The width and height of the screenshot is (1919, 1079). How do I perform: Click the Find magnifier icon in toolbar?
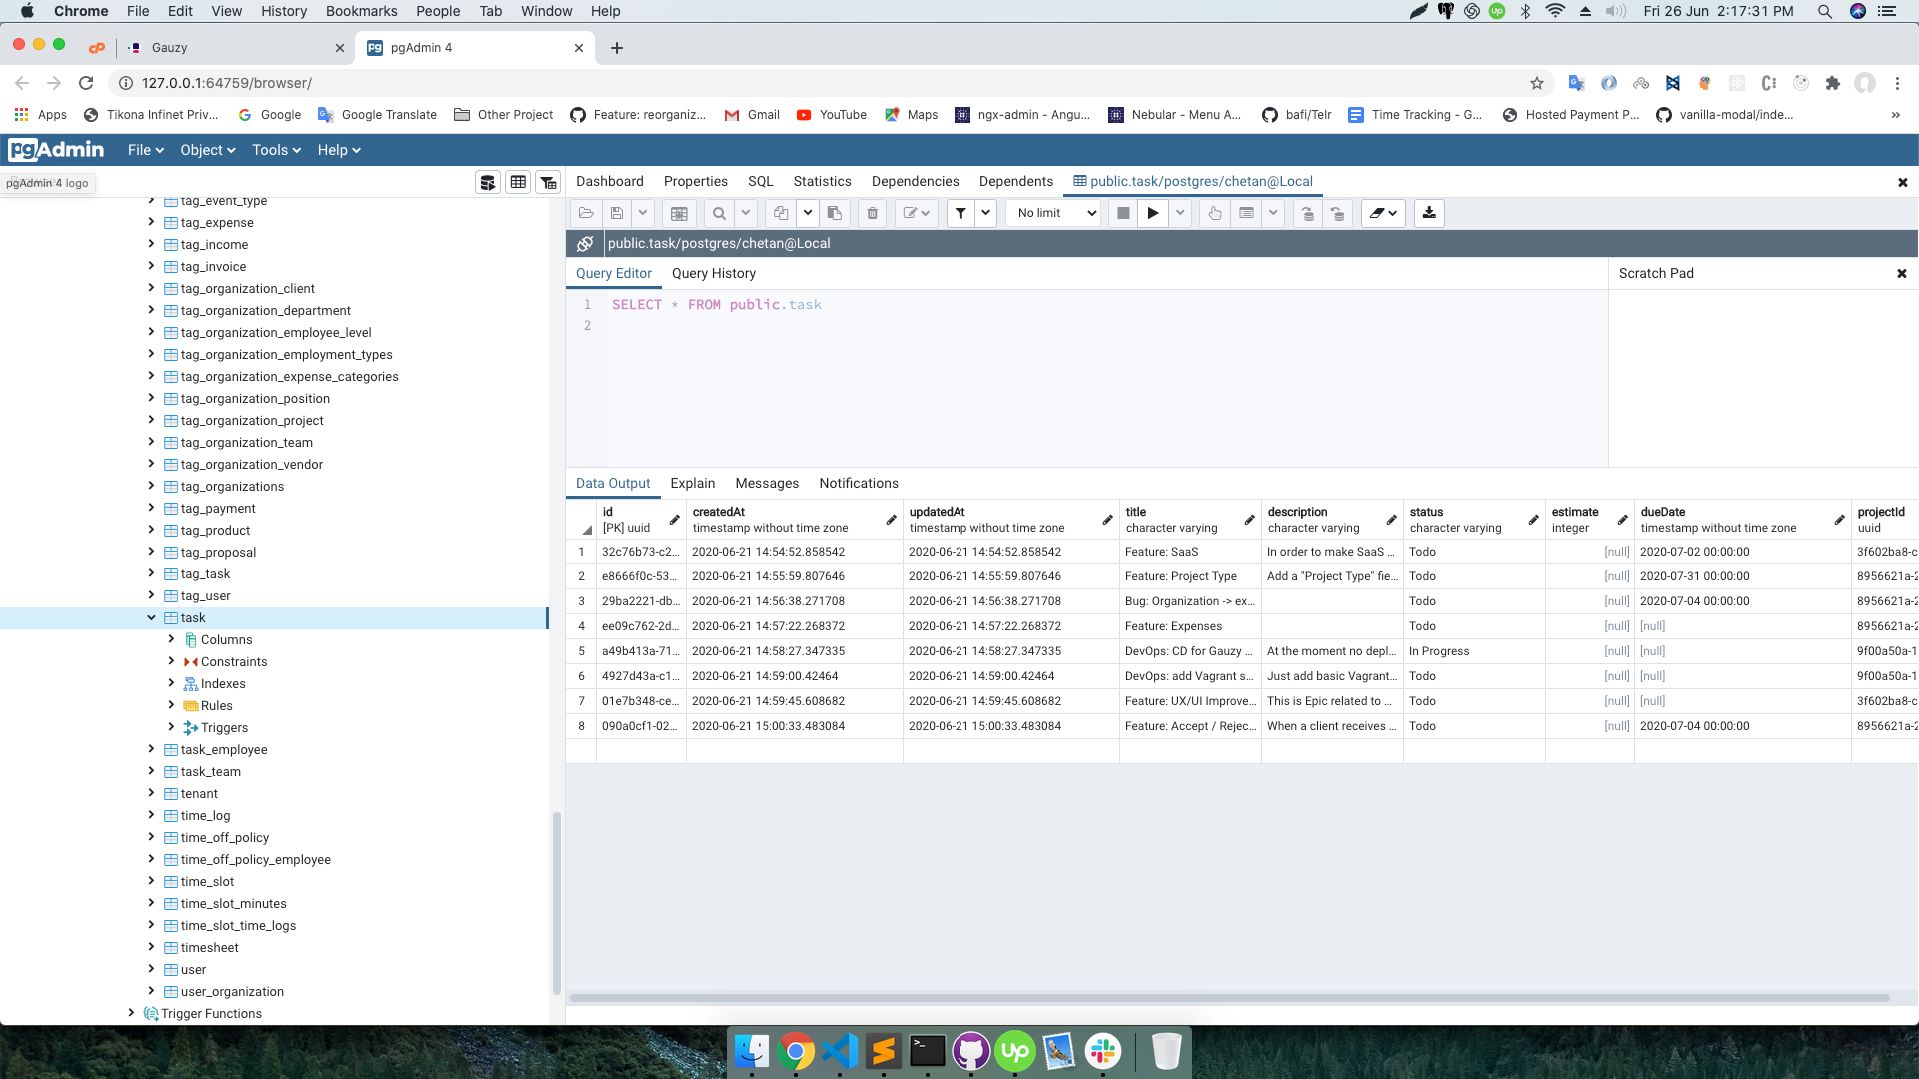[719, 213]
